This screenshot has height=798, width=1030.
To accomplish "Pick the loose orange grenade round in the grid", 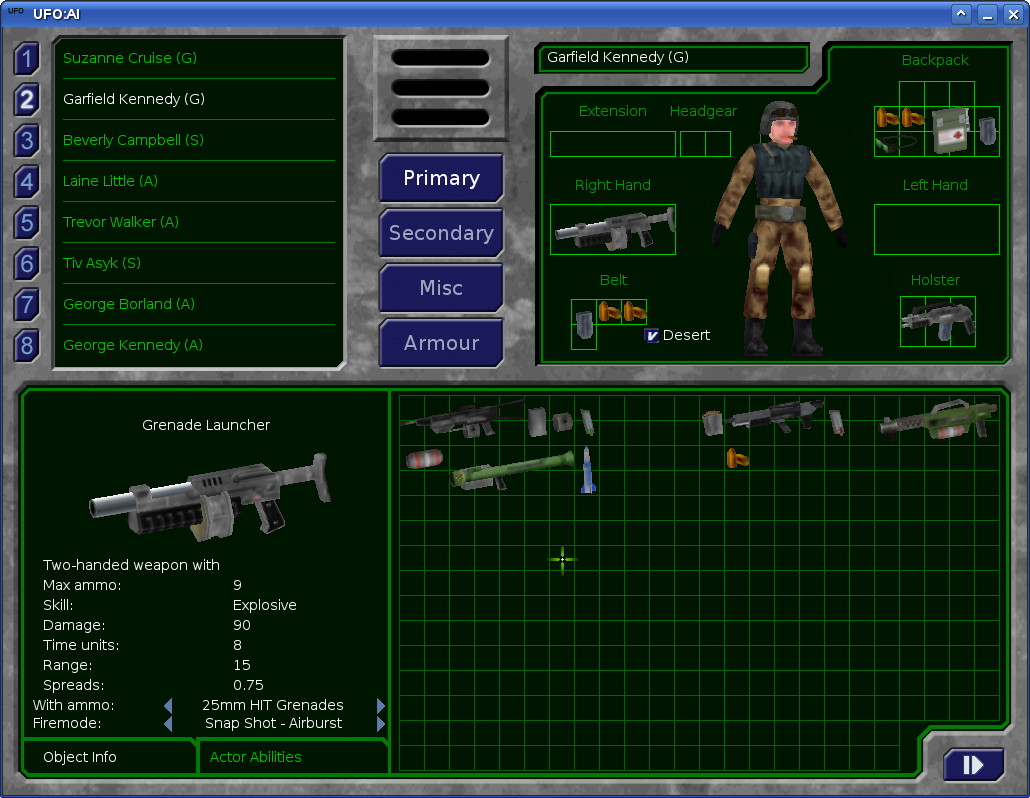I will [738, 458].
